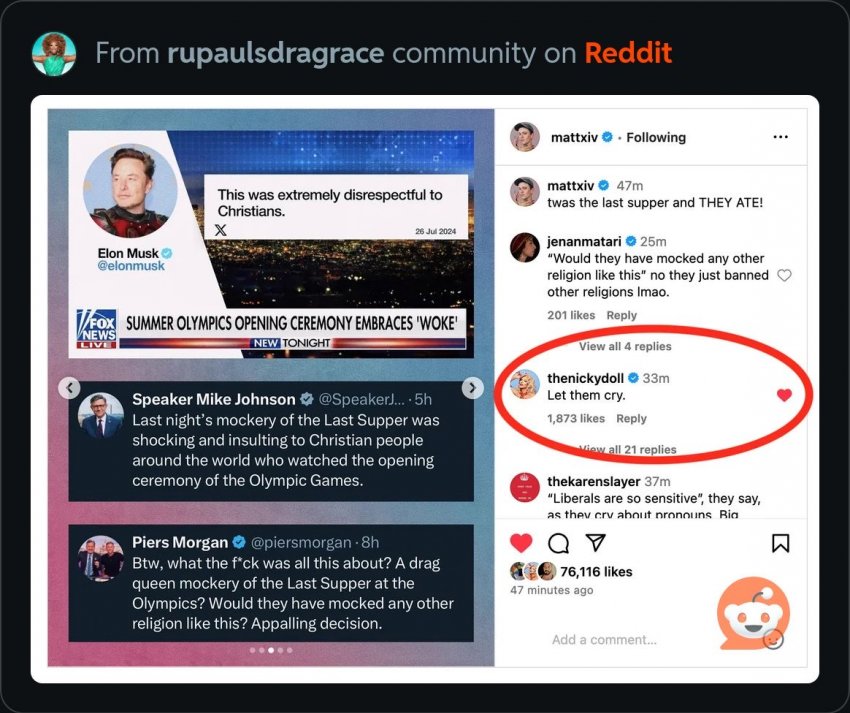Image resolution: width=850 pixels, height=713 pixels.
Task: Toggle like on jenanmatari's comment
Action: [784, 275]
